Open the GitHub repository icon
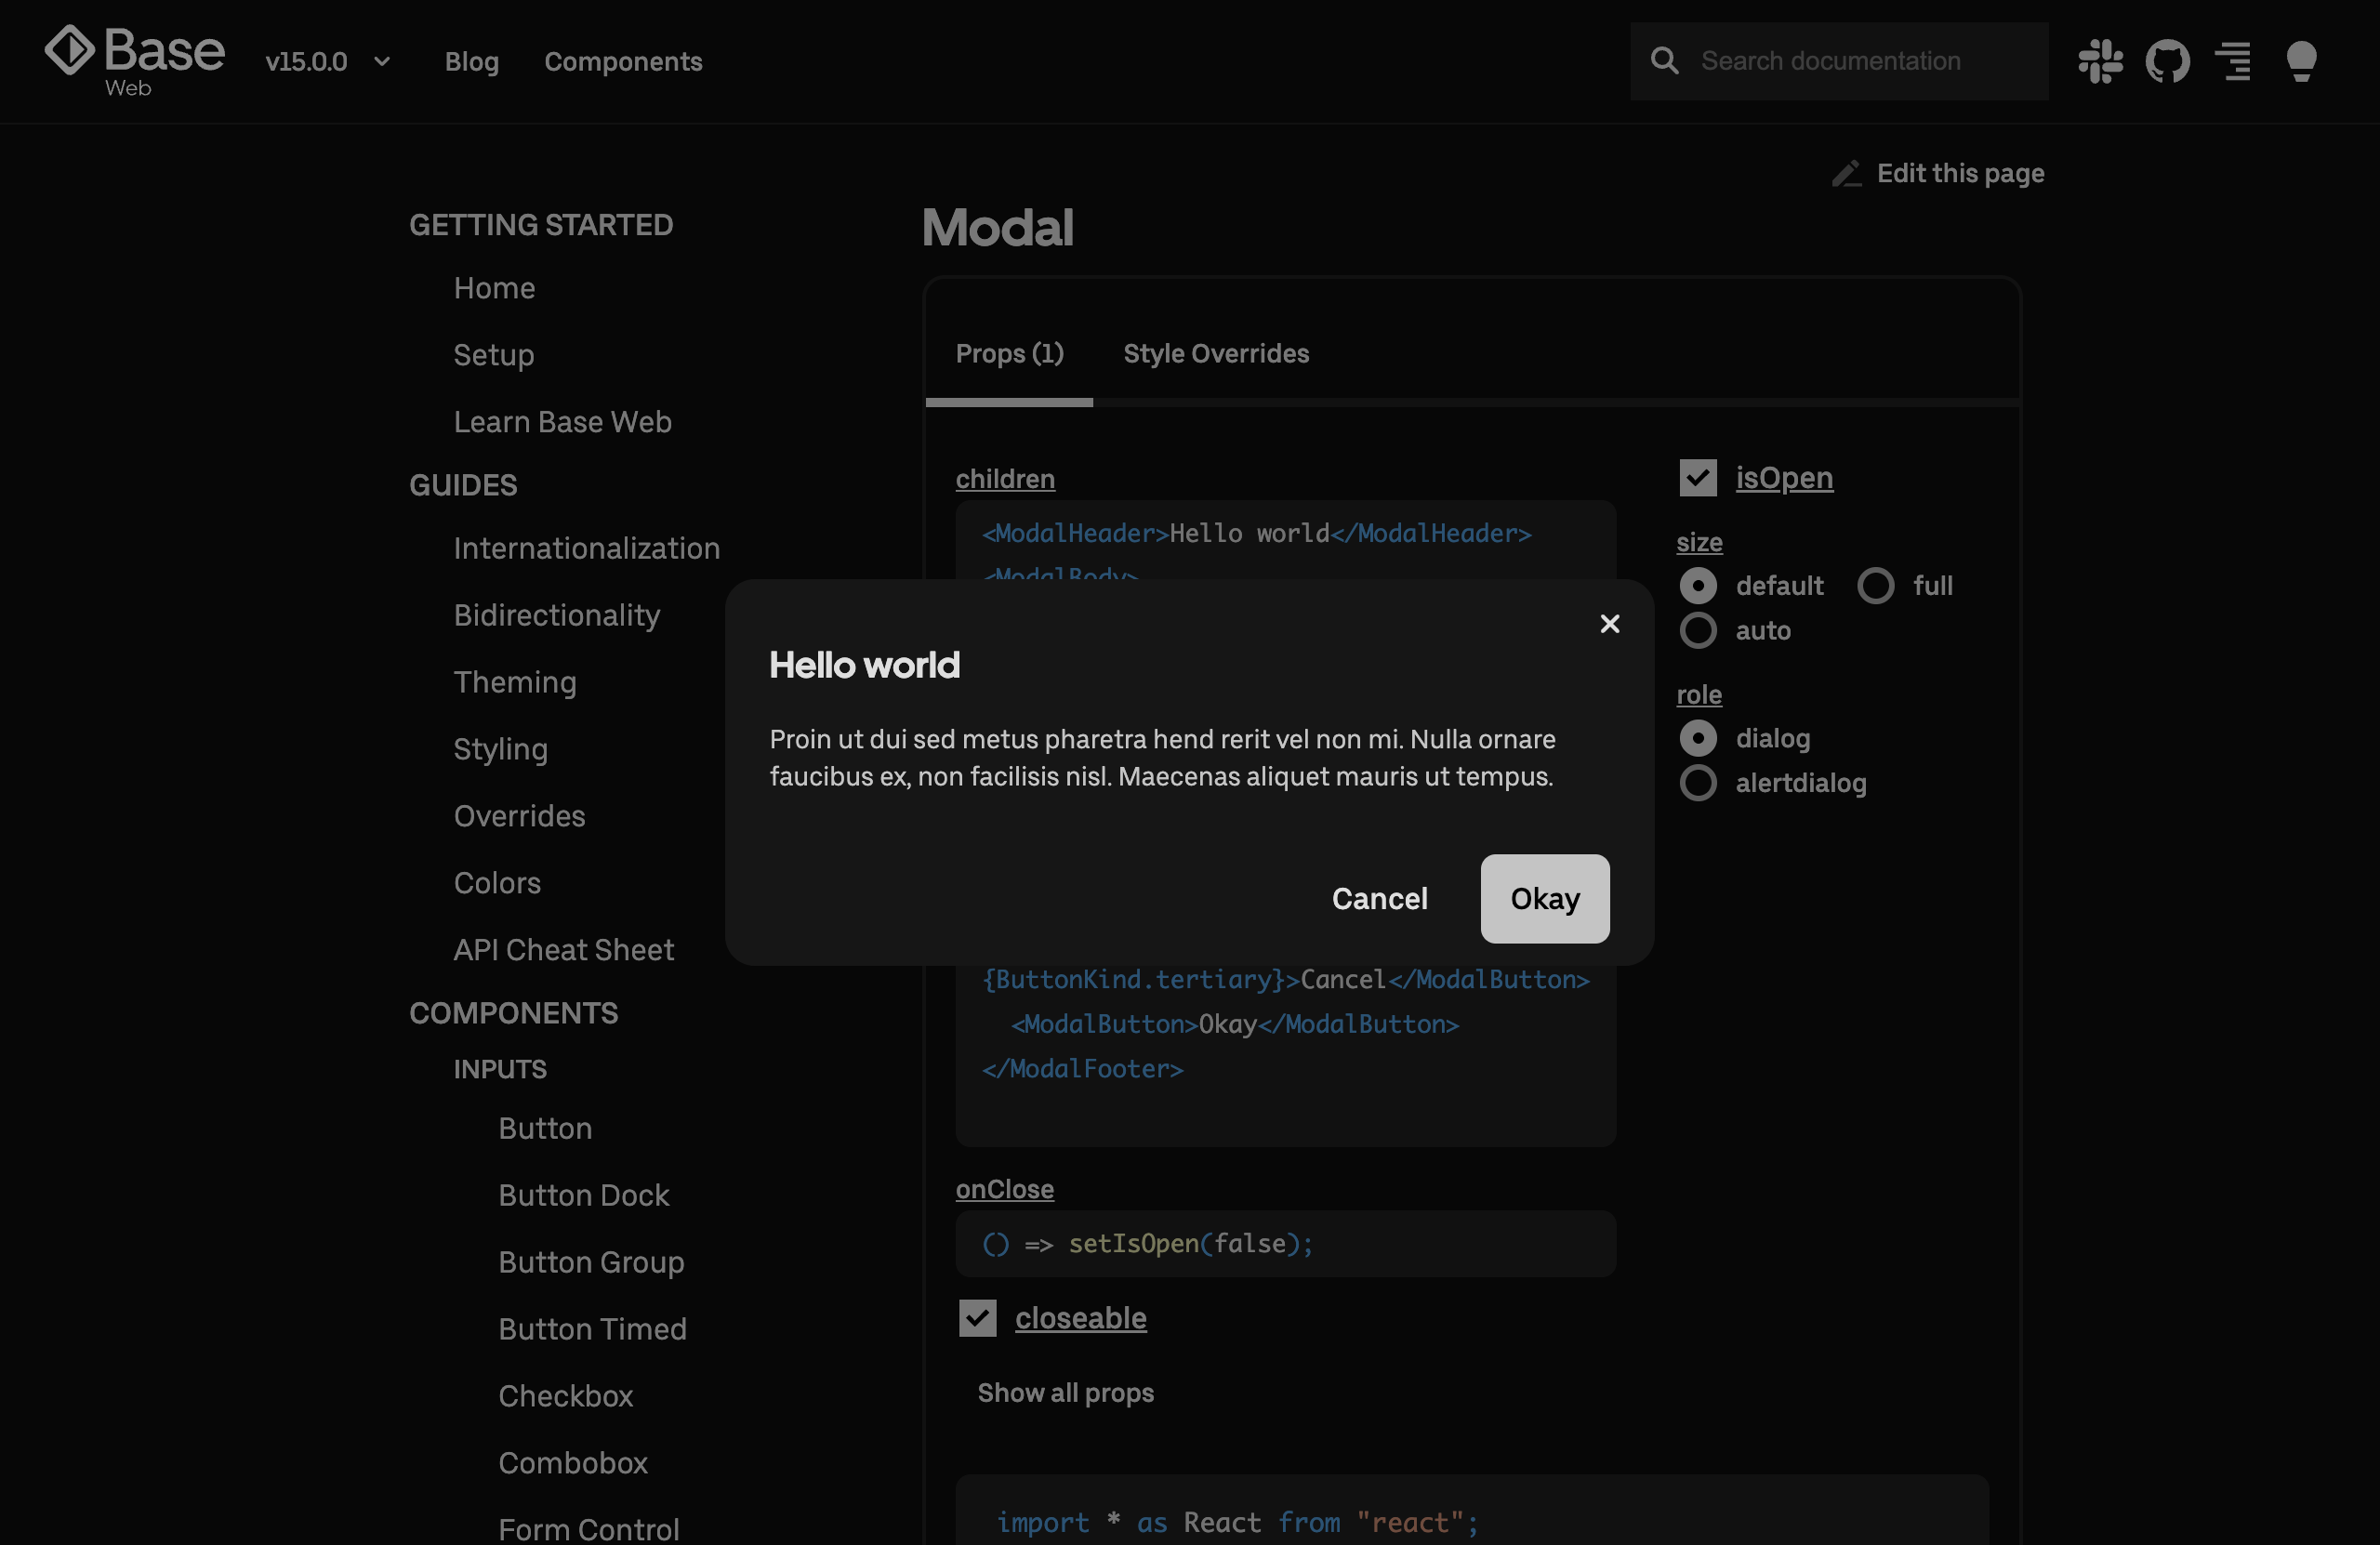 point(2167,61)
